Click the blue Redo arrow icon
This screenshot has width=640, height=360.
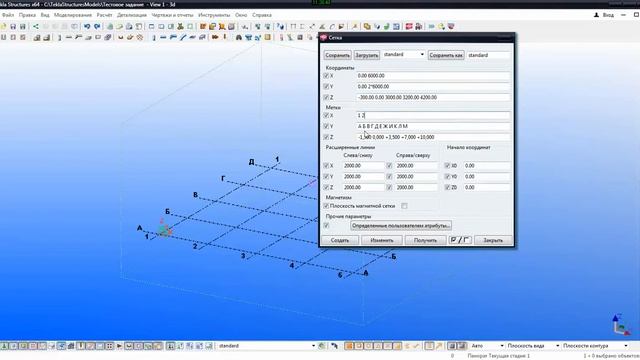point(97,27)
